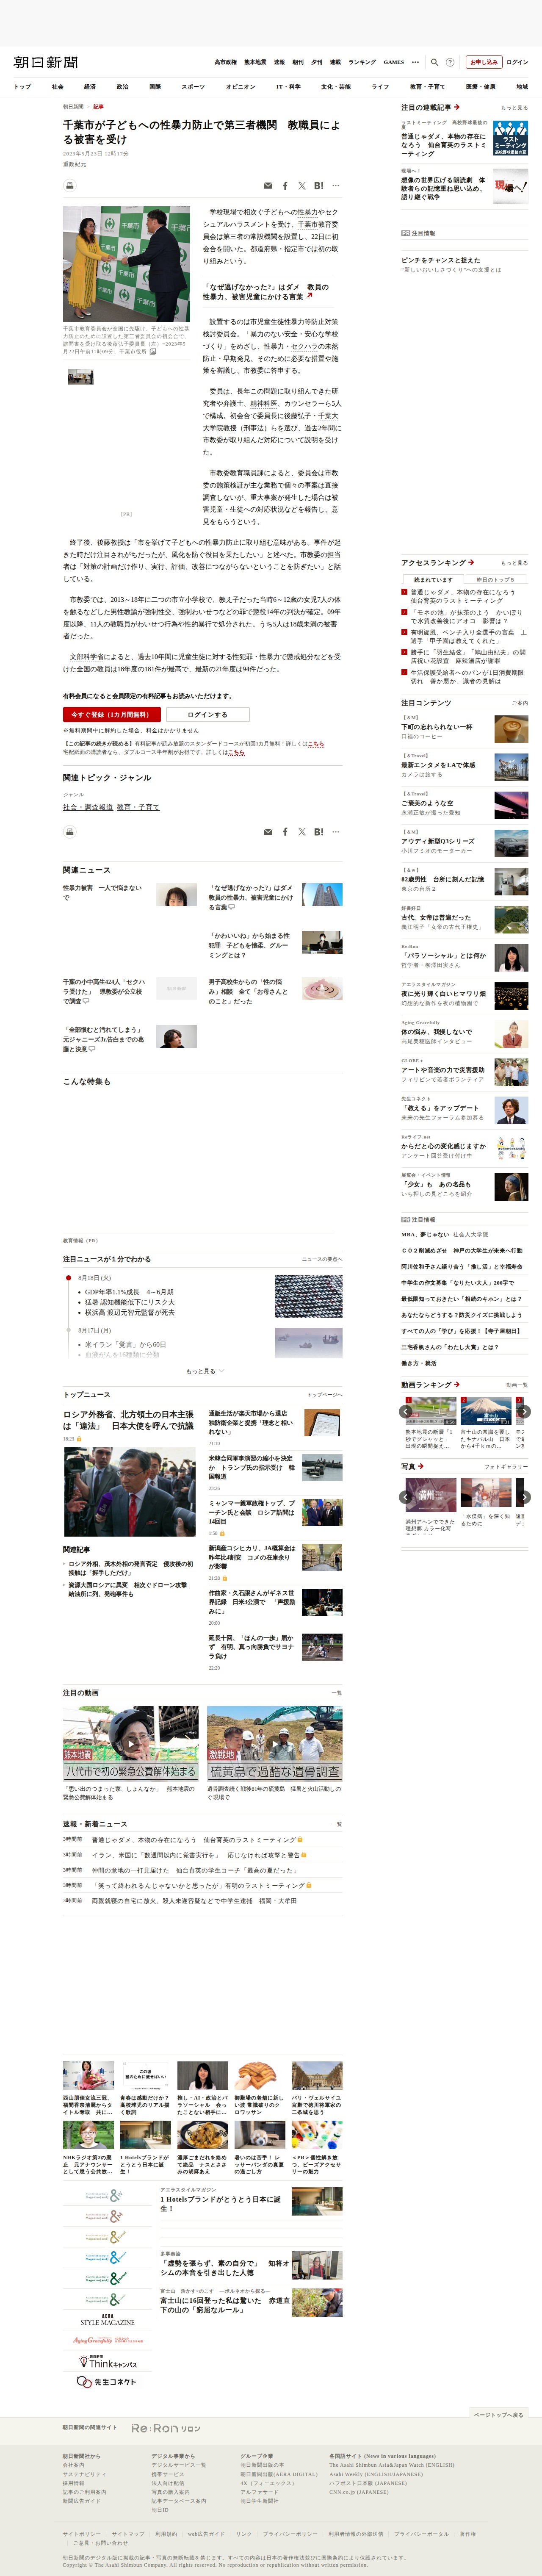Share the article by mail, top toolbar

(x=267, y=185)
